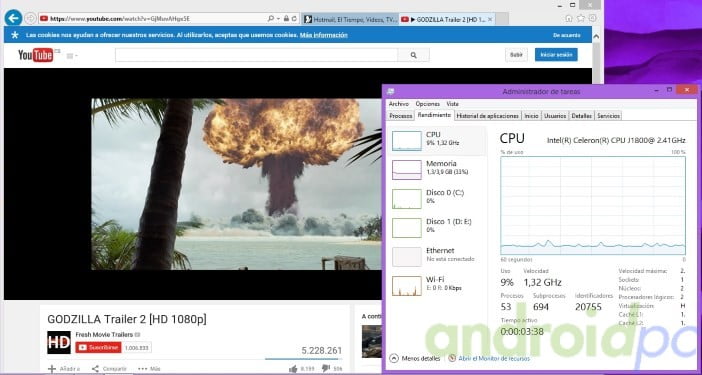Select the Wi-Fi graph in Task Manager sidebar
The height and width of the screenshot is (375, 702).
click(407, 286)
